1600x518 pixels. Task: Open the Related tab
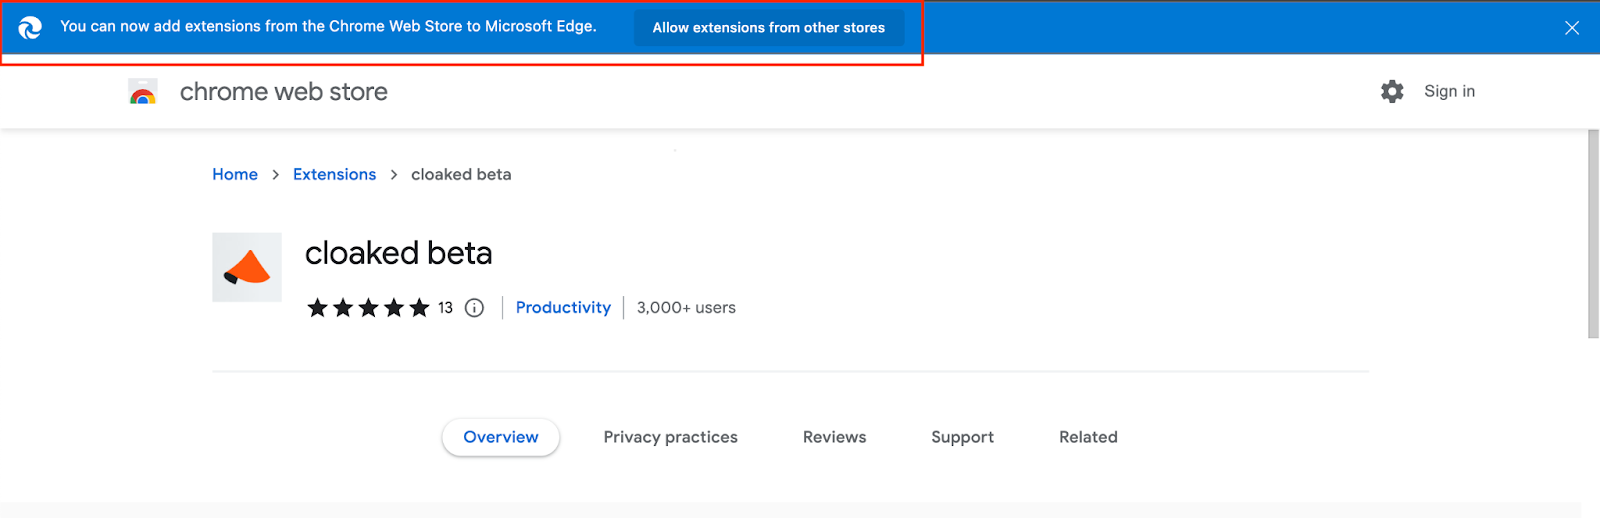[1088, 437]
